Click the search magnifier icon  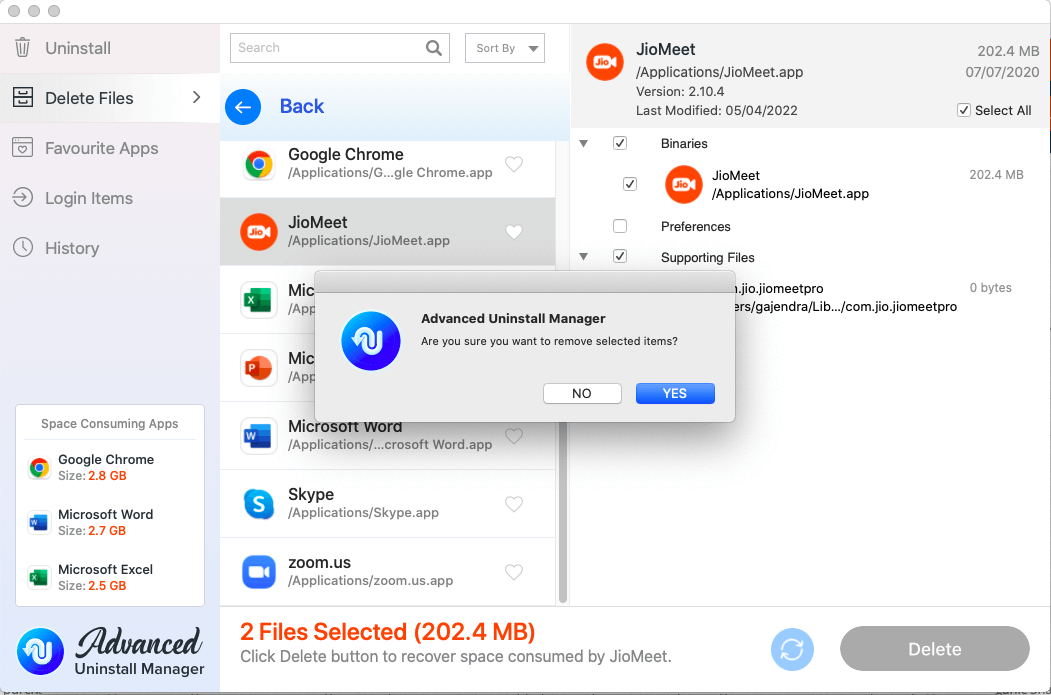click(x=433, y=47)
